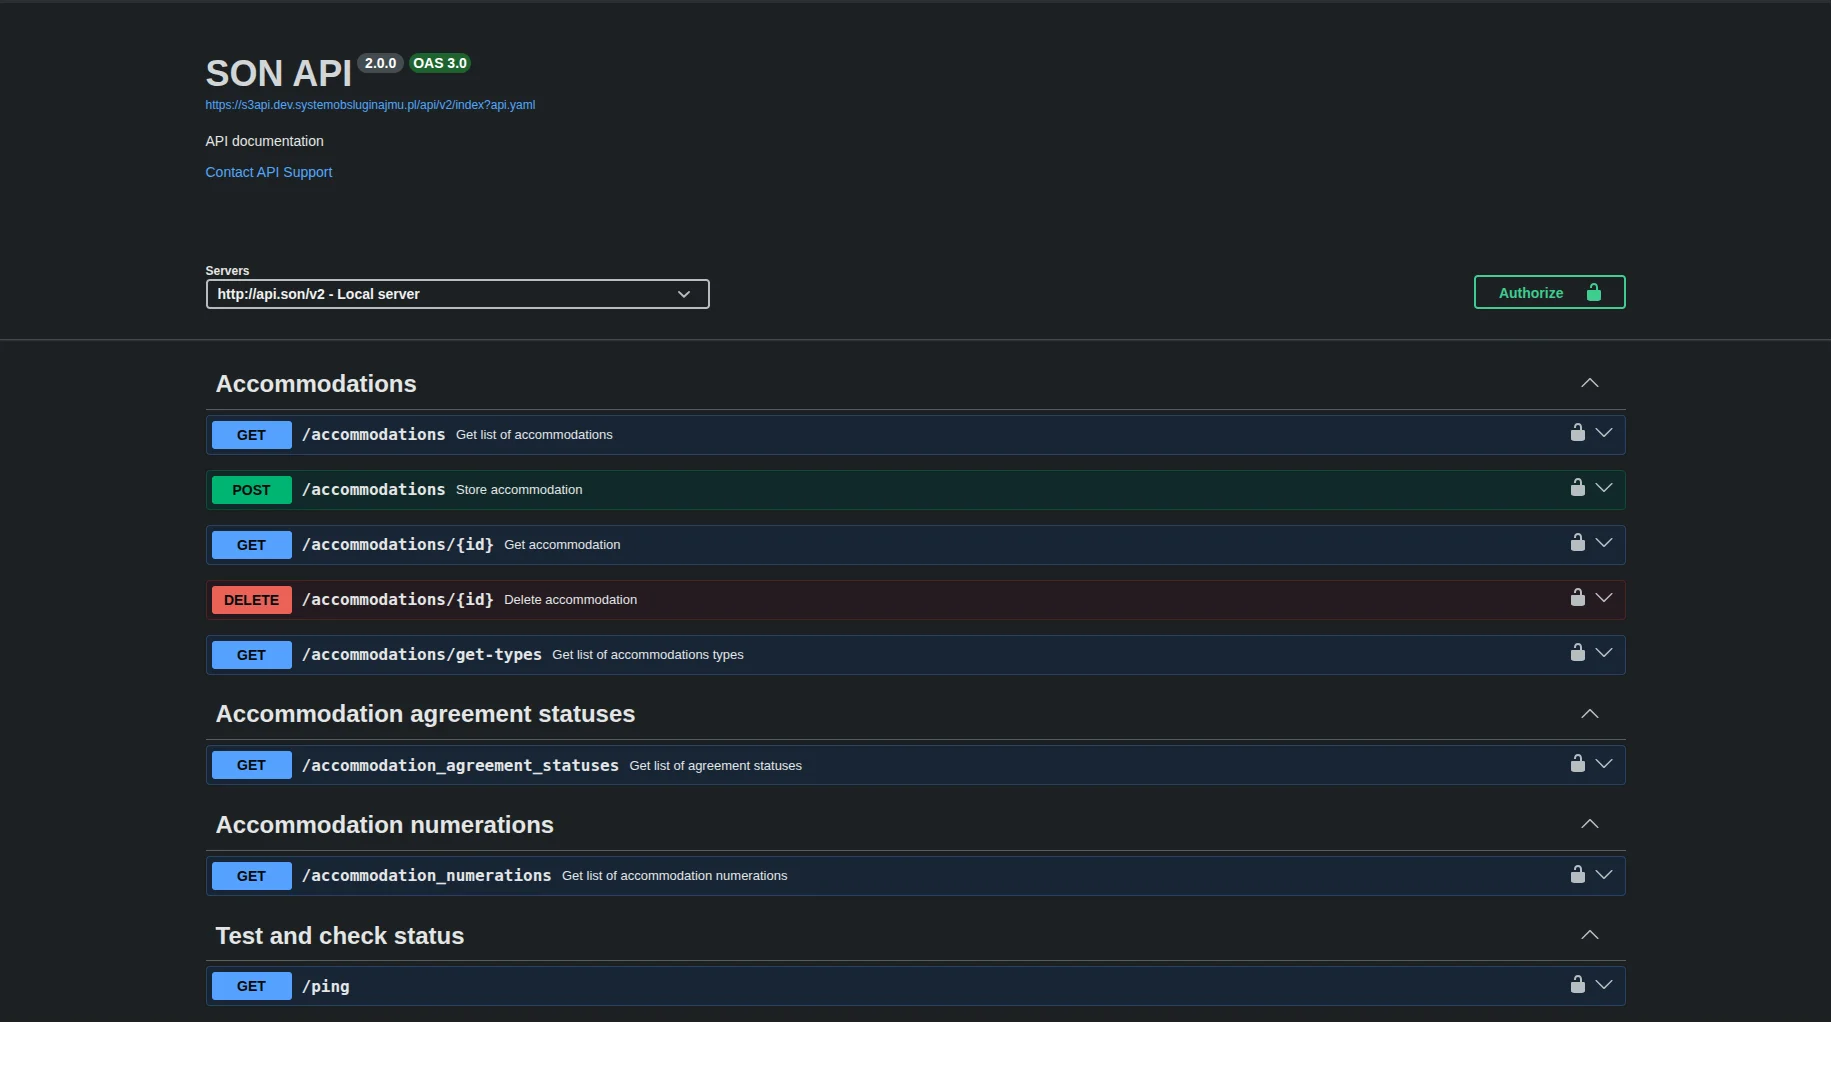Expand the /ping endpoint chevron
Image resolution: width=1832 pixels, height=1076 pixels.
(x=1604, y=985)
